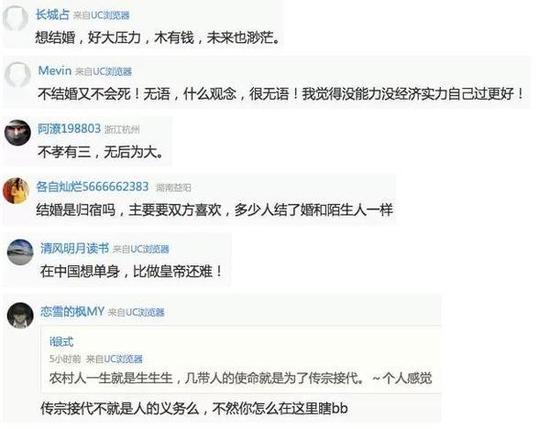Visit Mevin's profile via username

(55, 71)
